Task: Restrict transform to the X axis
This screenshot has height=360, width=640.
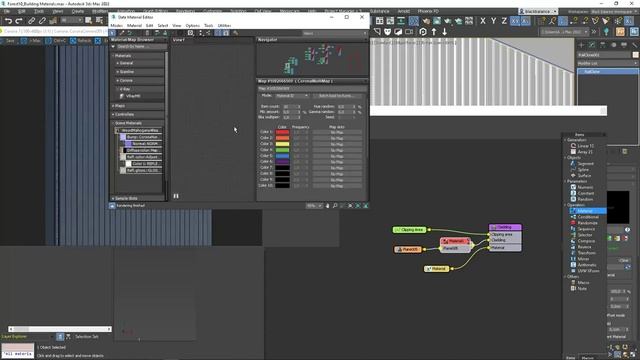Action: pyautogui.click(x=483, y=20)
